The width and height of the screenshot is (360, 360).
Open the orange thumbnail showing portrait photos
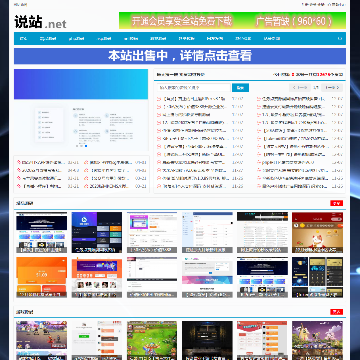(97, 277)
